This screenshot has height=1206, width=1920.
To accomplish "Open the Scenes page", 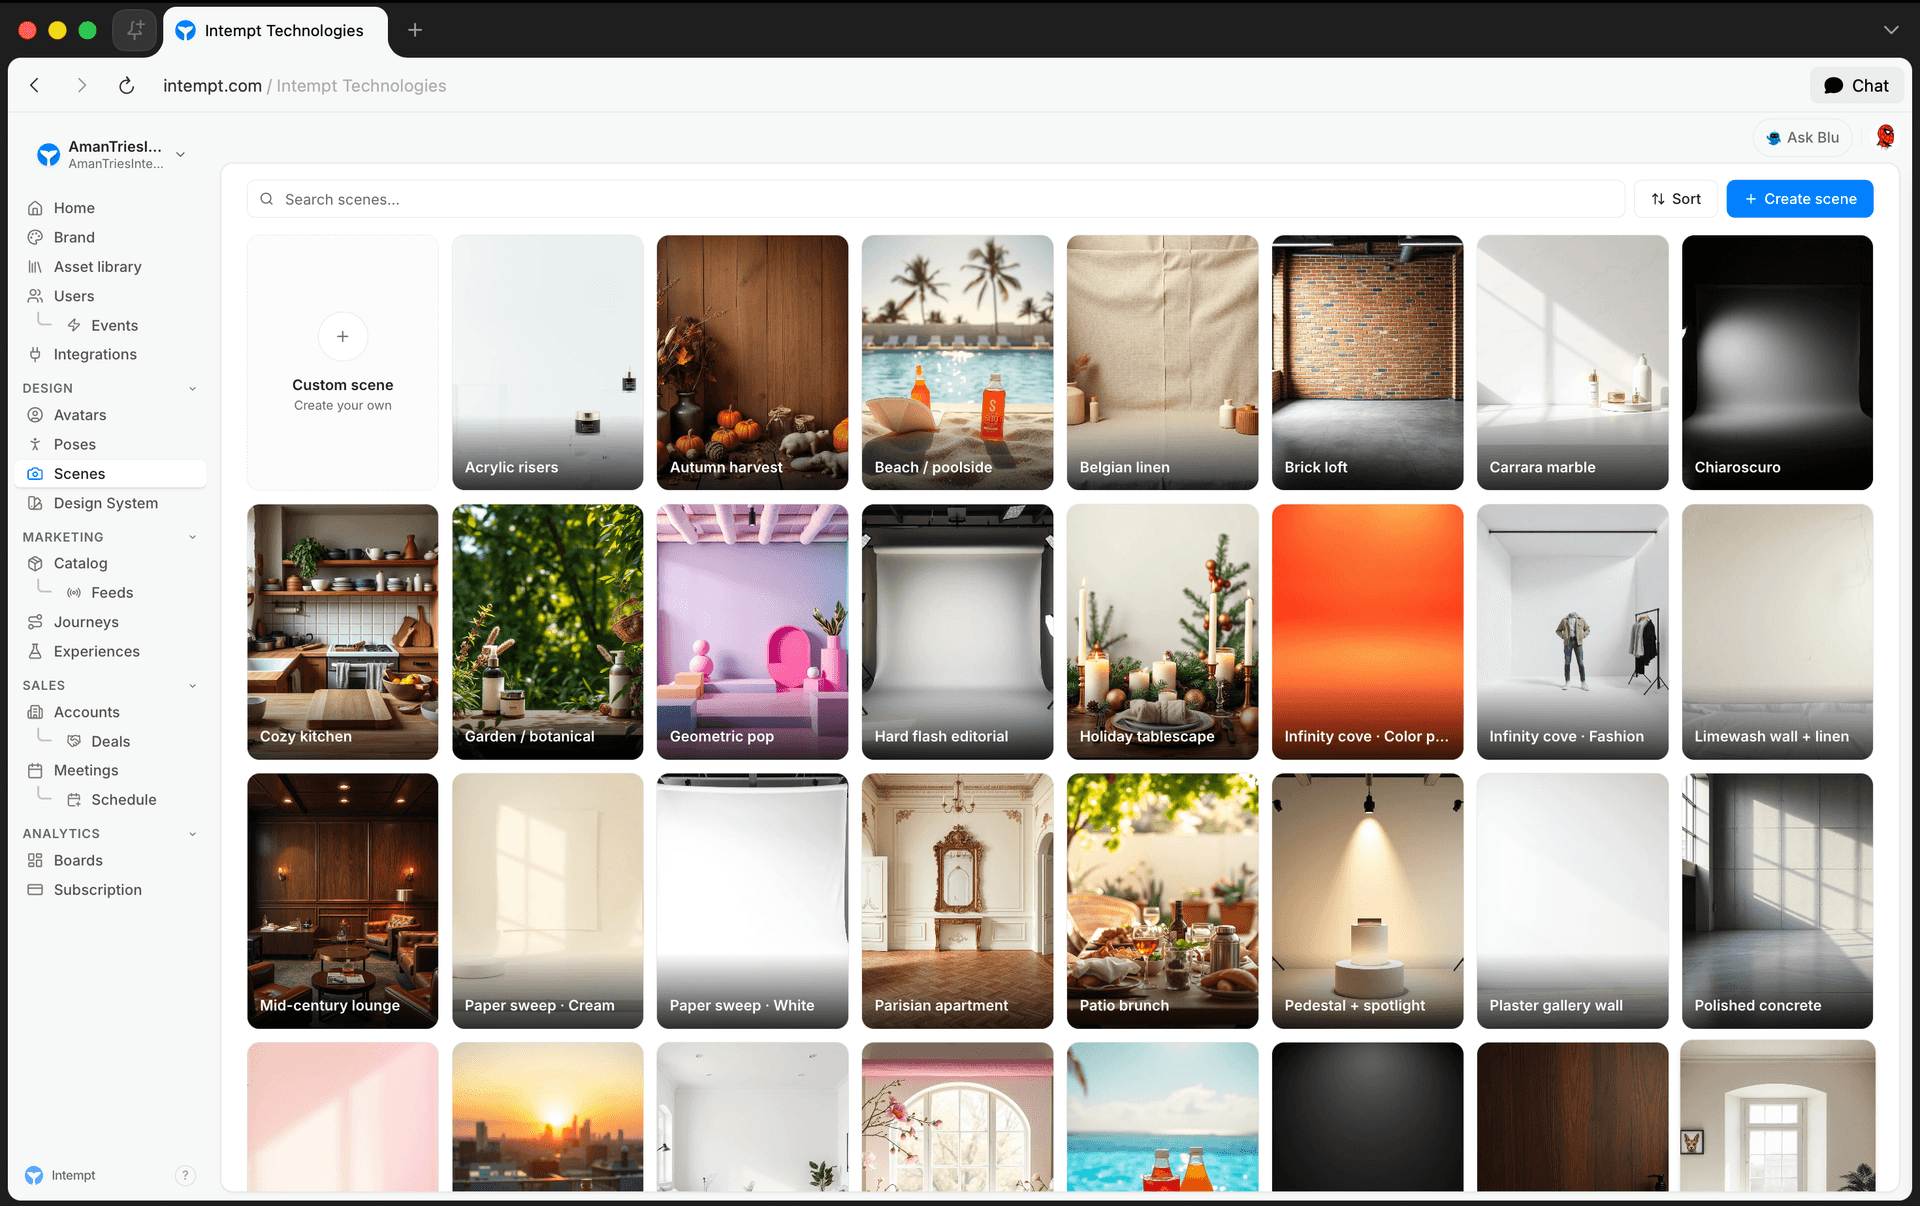I will click(x=110, y=474).
